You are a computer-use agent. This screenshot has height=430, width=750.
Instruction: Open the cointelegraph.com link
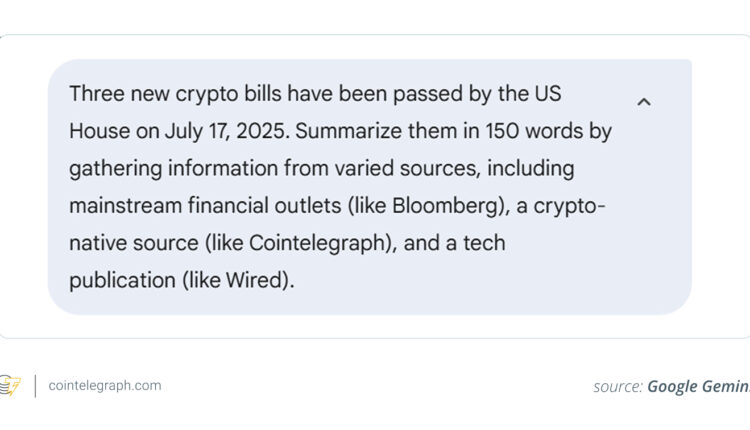(104, 385)
